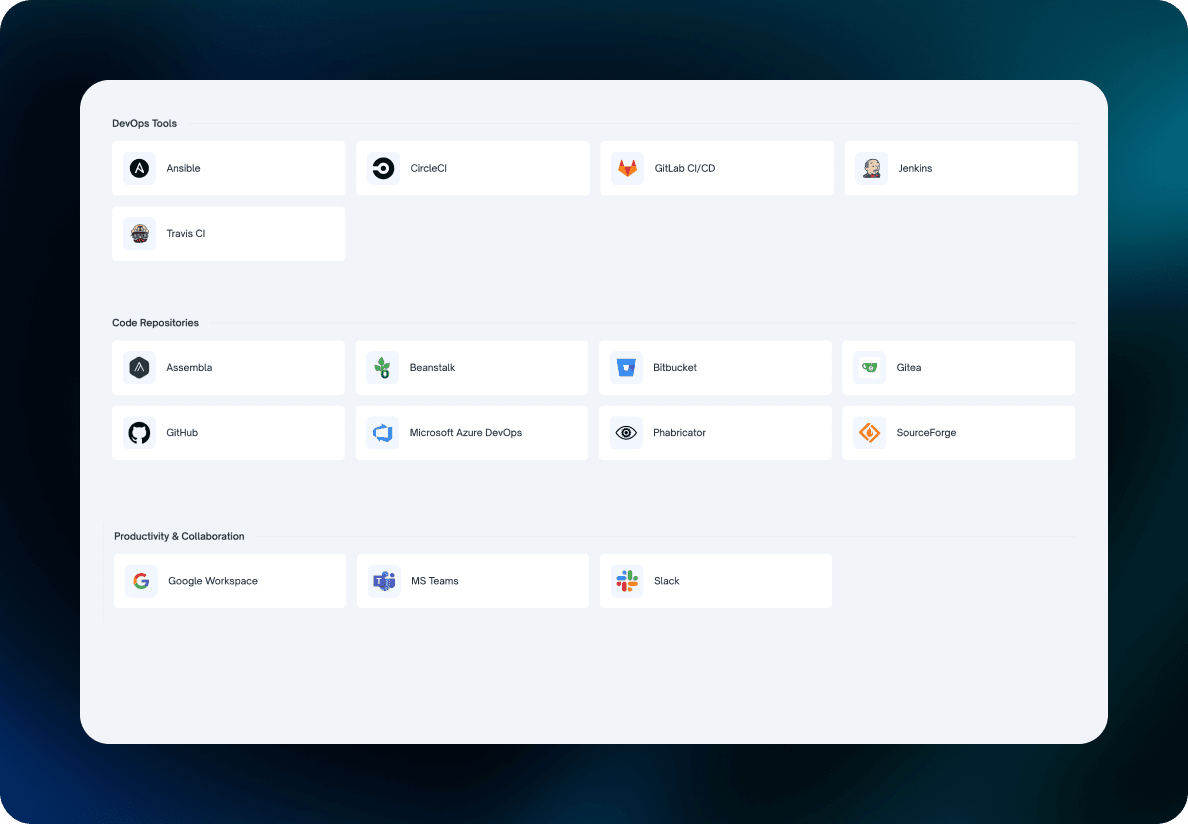The image size is (1188, 824).
Task: Select the Microsoft Azure DevOps label
Action: 466,432
